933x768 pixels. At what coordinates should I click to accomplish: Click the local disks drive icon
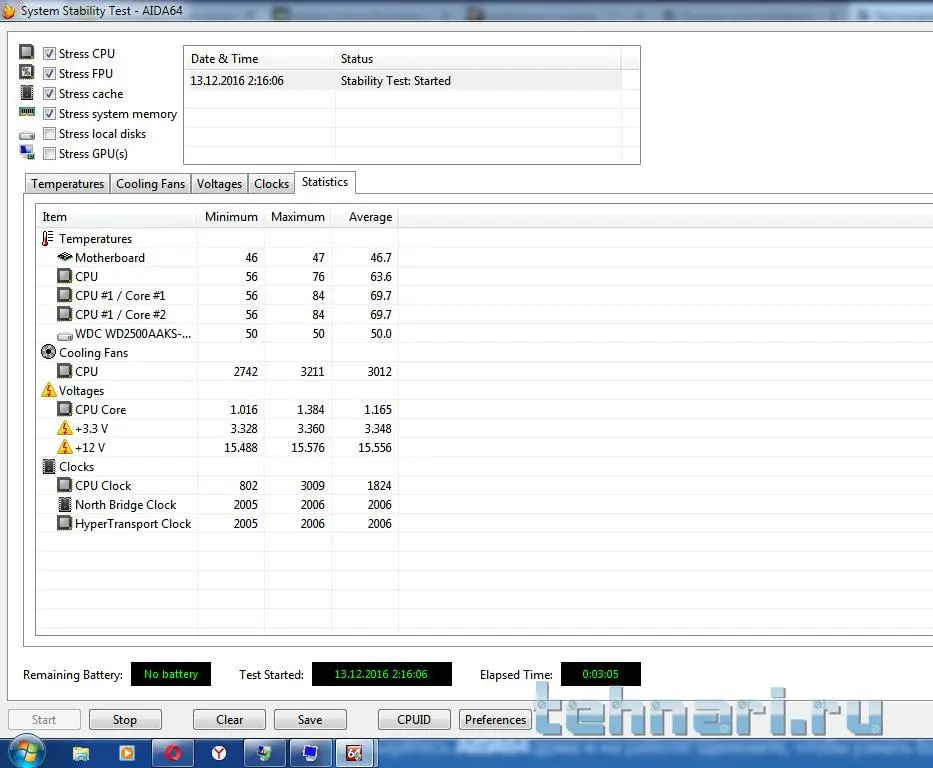click(x=27, y=135)
